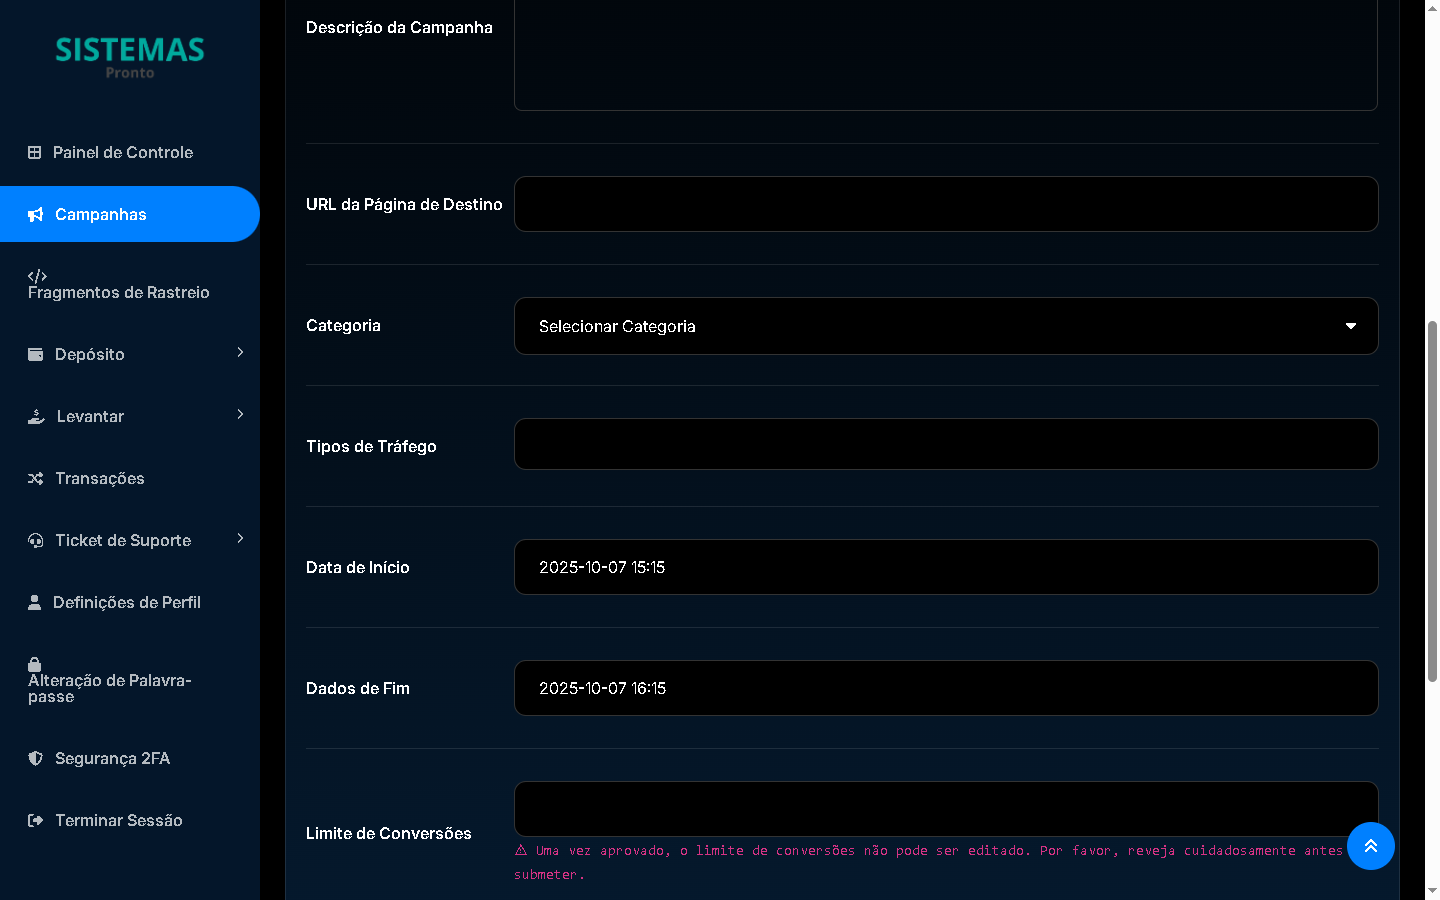The height and width of the screenshot is (900, 1440).
Task: Click the Fragmentos de Rastreio code icon
Action: tap(37, 276)
